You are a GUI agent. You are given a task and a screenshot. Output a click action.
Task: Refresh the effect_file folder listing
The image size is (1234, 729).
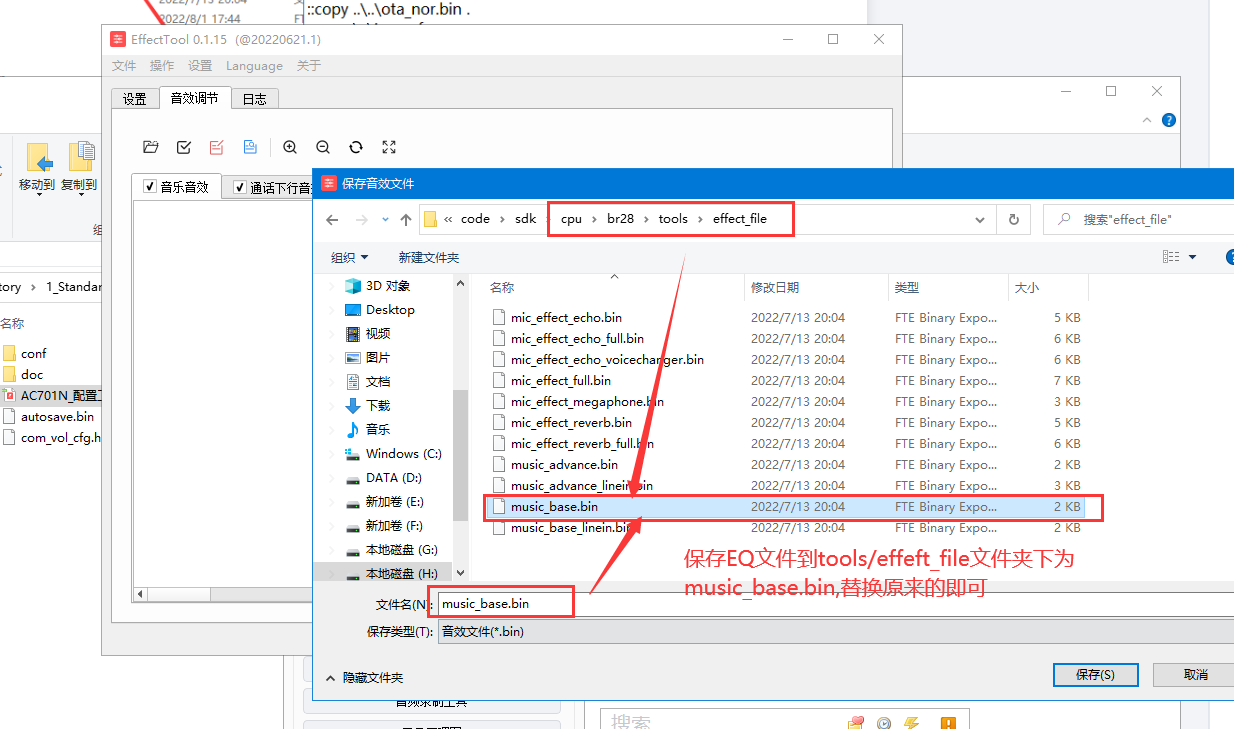[1014, 219]
